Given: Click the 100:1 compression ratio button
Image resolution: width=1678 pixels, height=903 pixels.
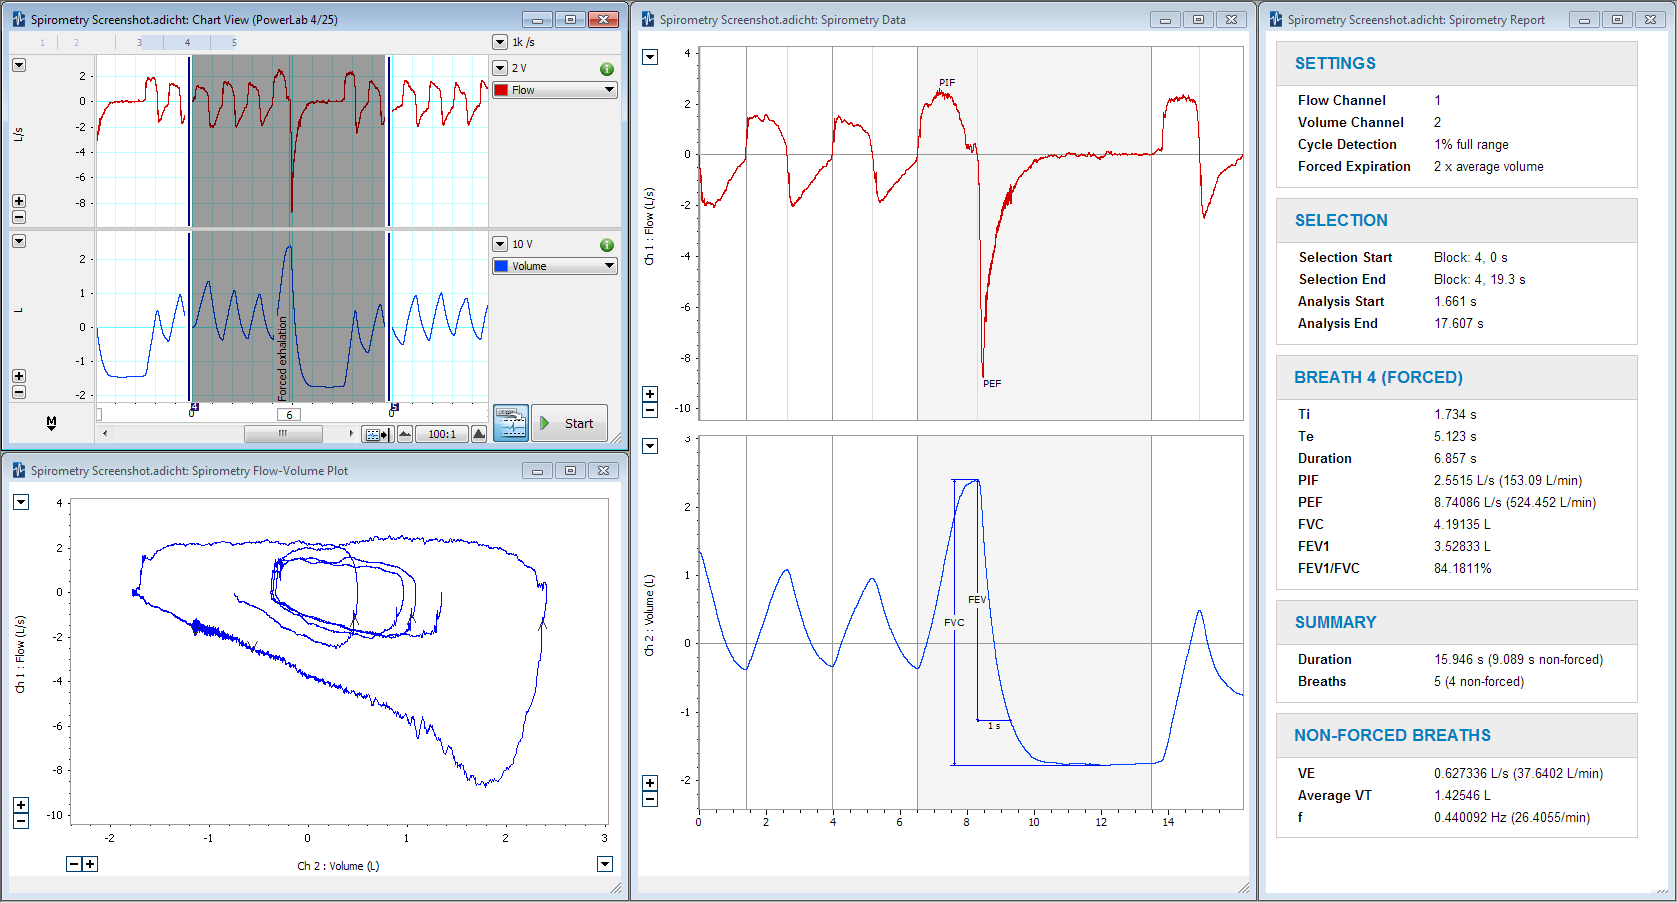Looking at the screenshot, I should pyautogui.click(x=442, y=434).
